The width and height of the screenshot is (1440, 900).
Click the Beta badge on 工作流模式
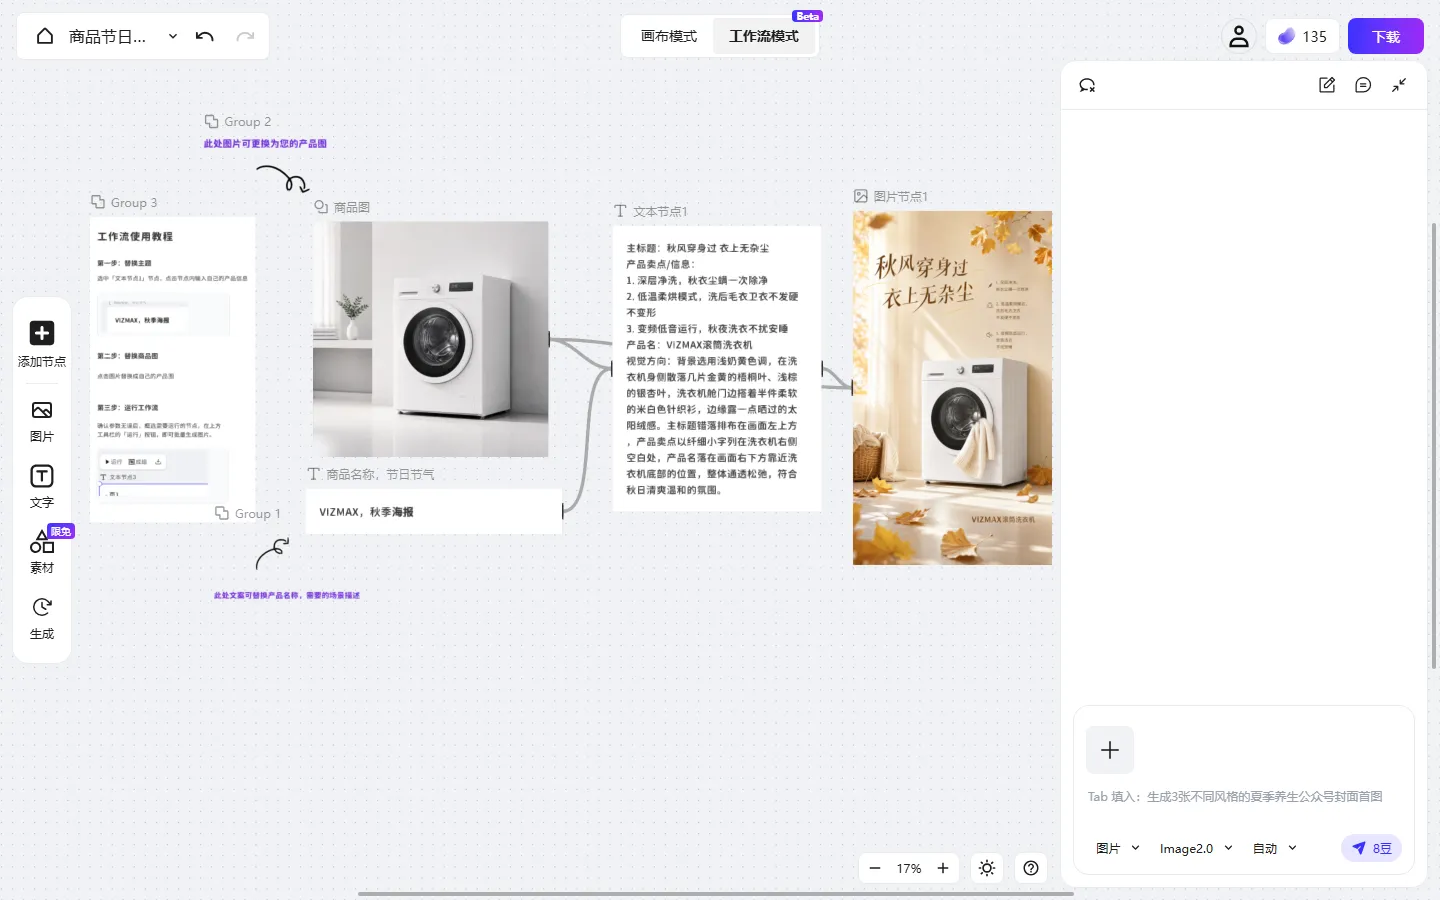point(807,16)
